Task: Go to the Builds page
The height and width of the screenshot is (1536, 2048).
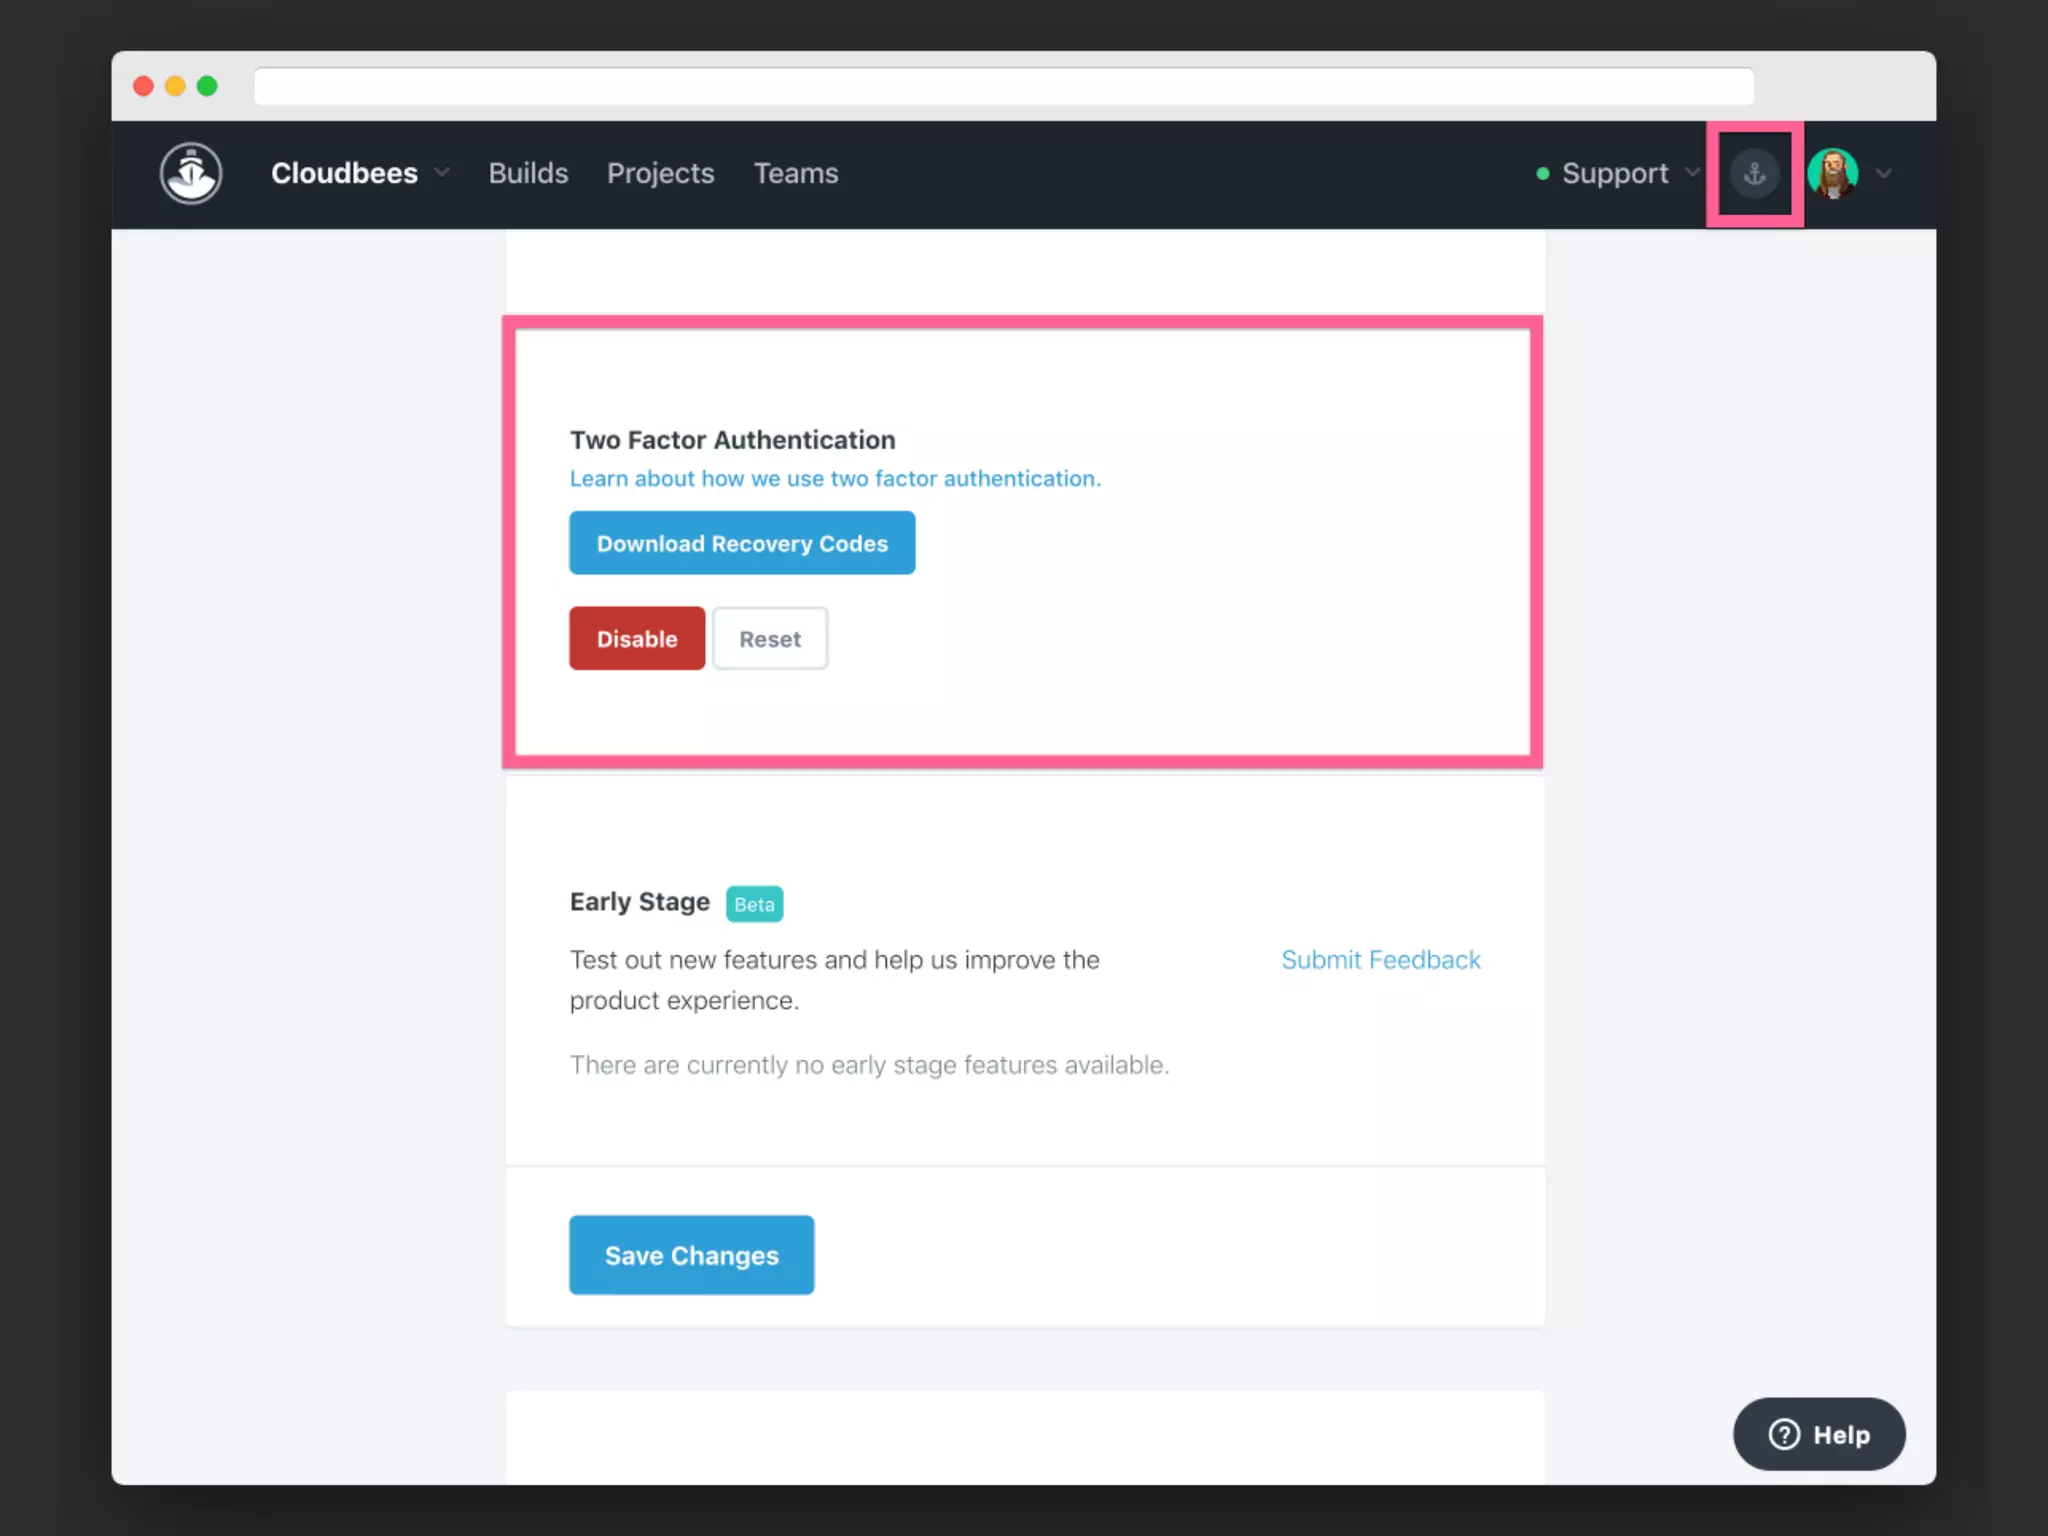Action: tap(528, 173)
